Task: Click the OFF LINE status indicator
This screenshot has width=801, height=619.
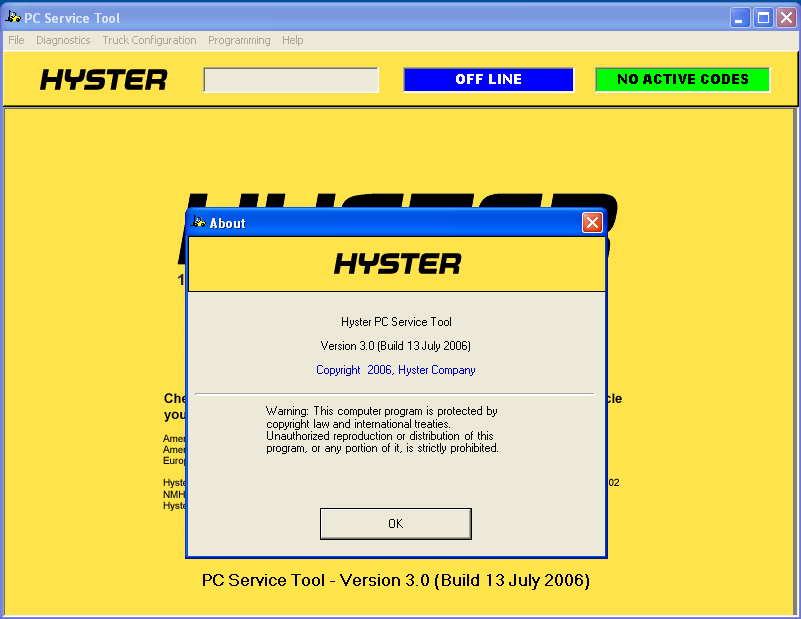Action: click(x=488, y=80)
